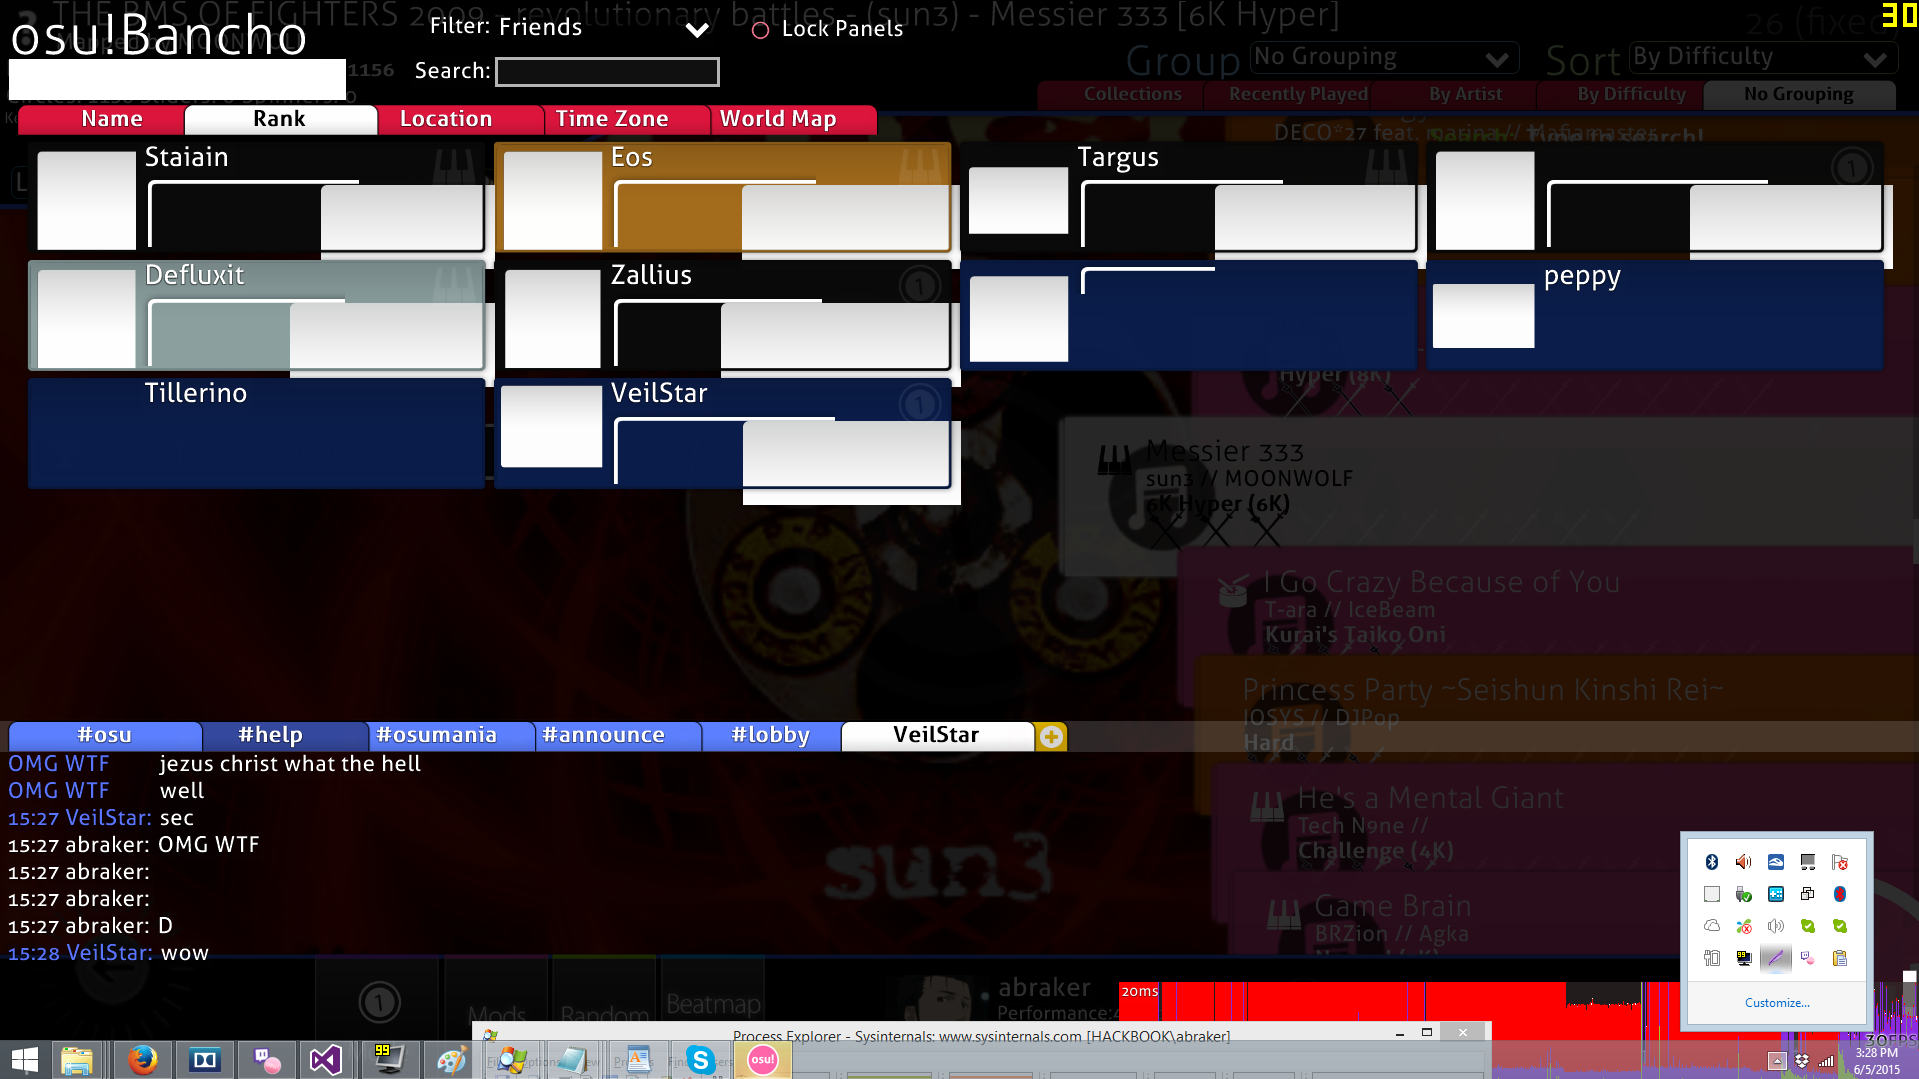Select the Targus user panel
The image size is (1919, 1079).
pos(1189,197)
